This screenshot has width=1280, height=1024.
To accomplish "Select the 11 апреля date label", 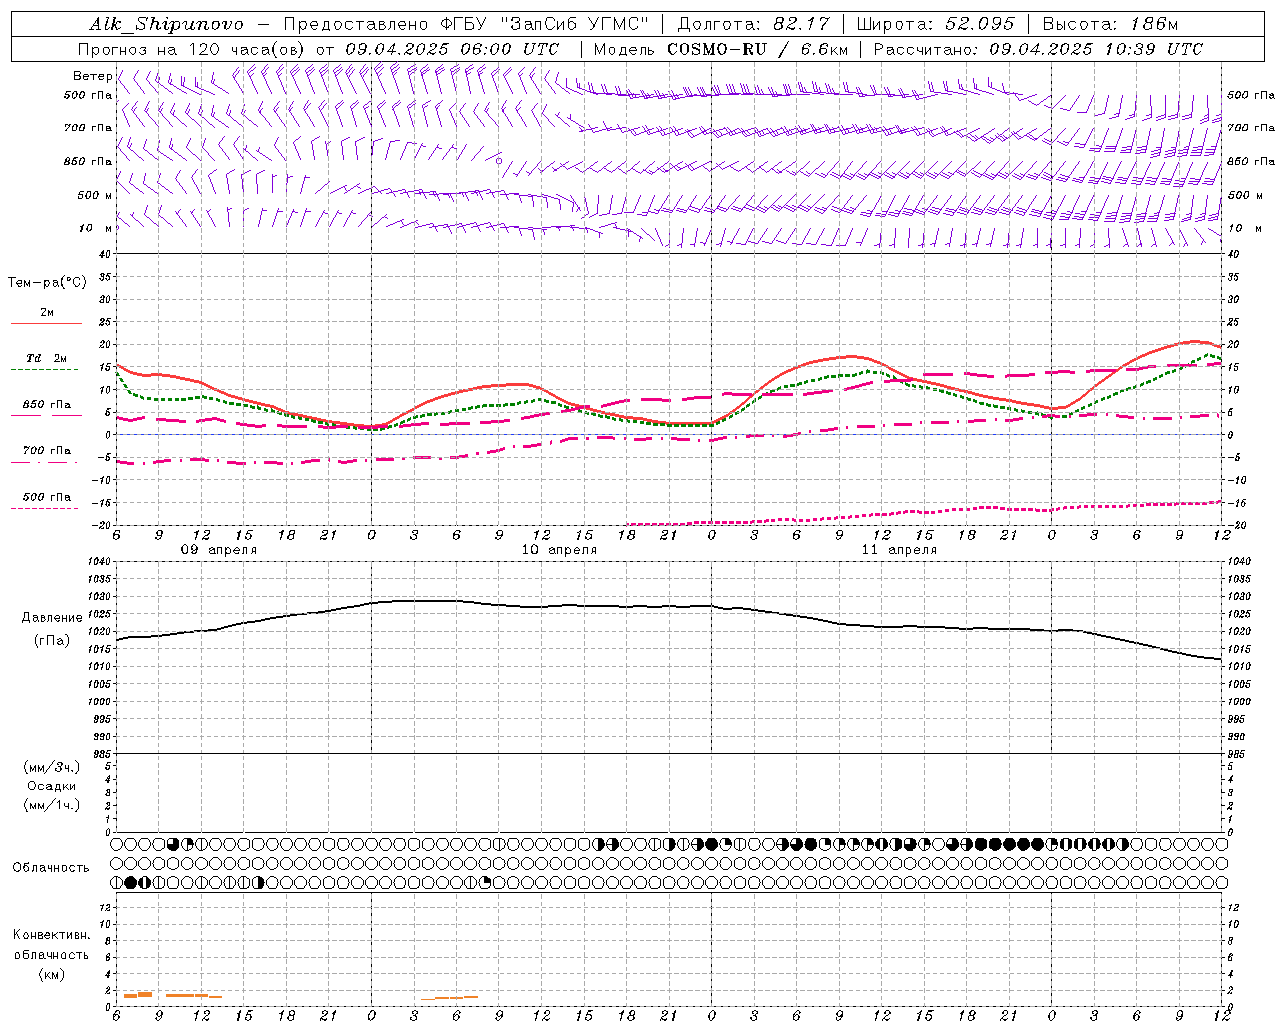I will point(899,550).
